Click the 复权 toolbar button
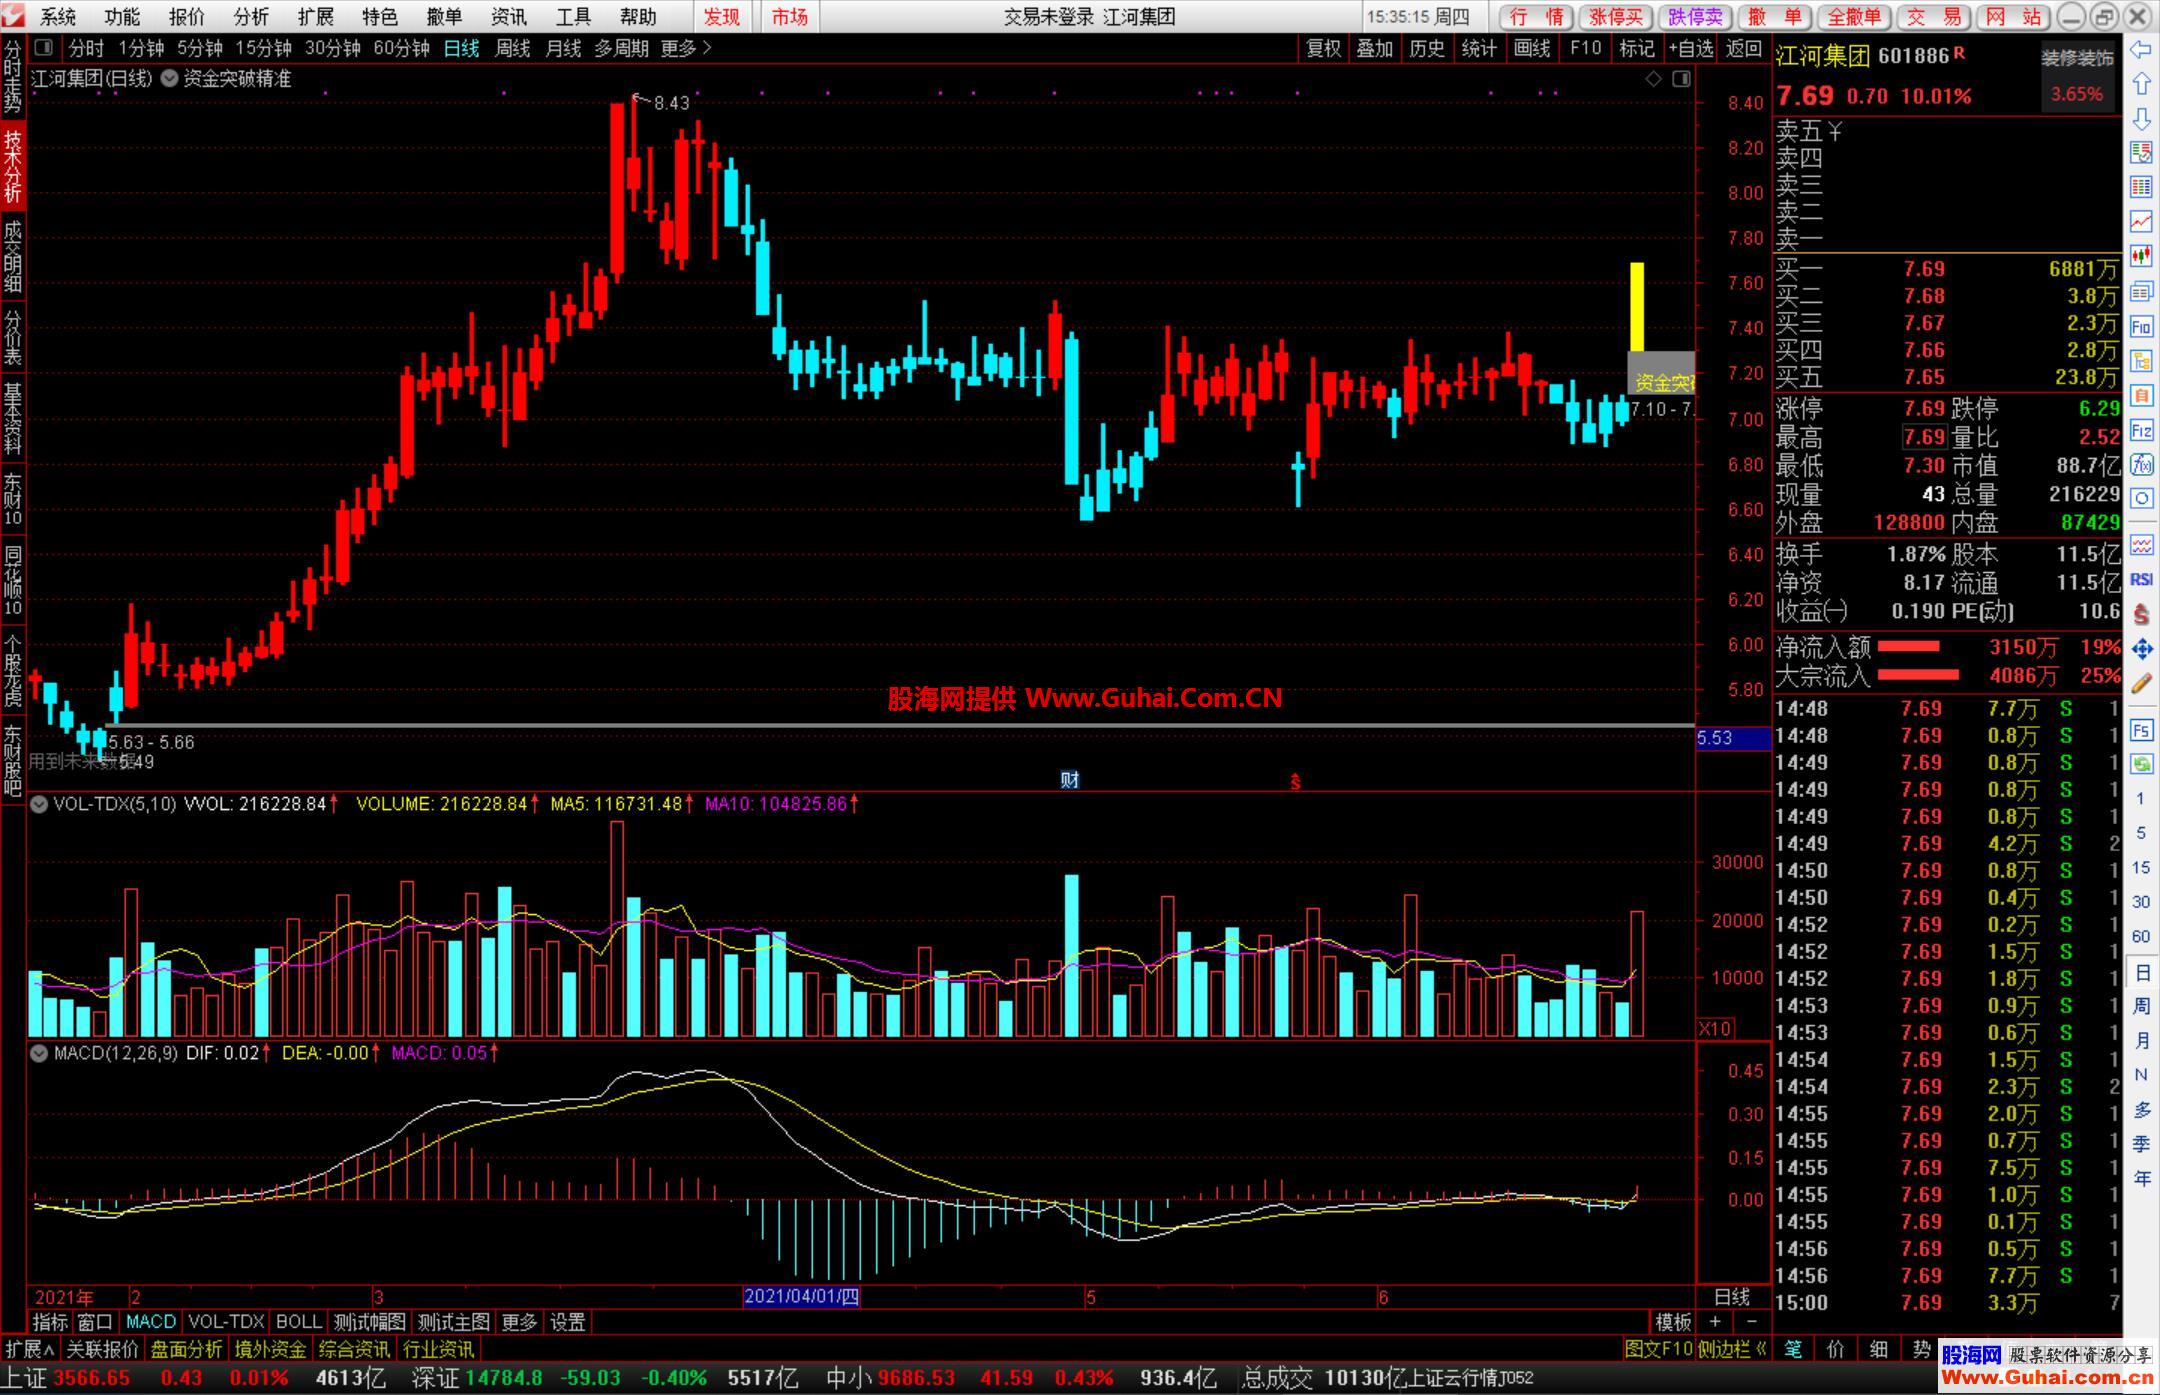The height and width of the screenshot is (1395, 2160). tap(1323, 48)
